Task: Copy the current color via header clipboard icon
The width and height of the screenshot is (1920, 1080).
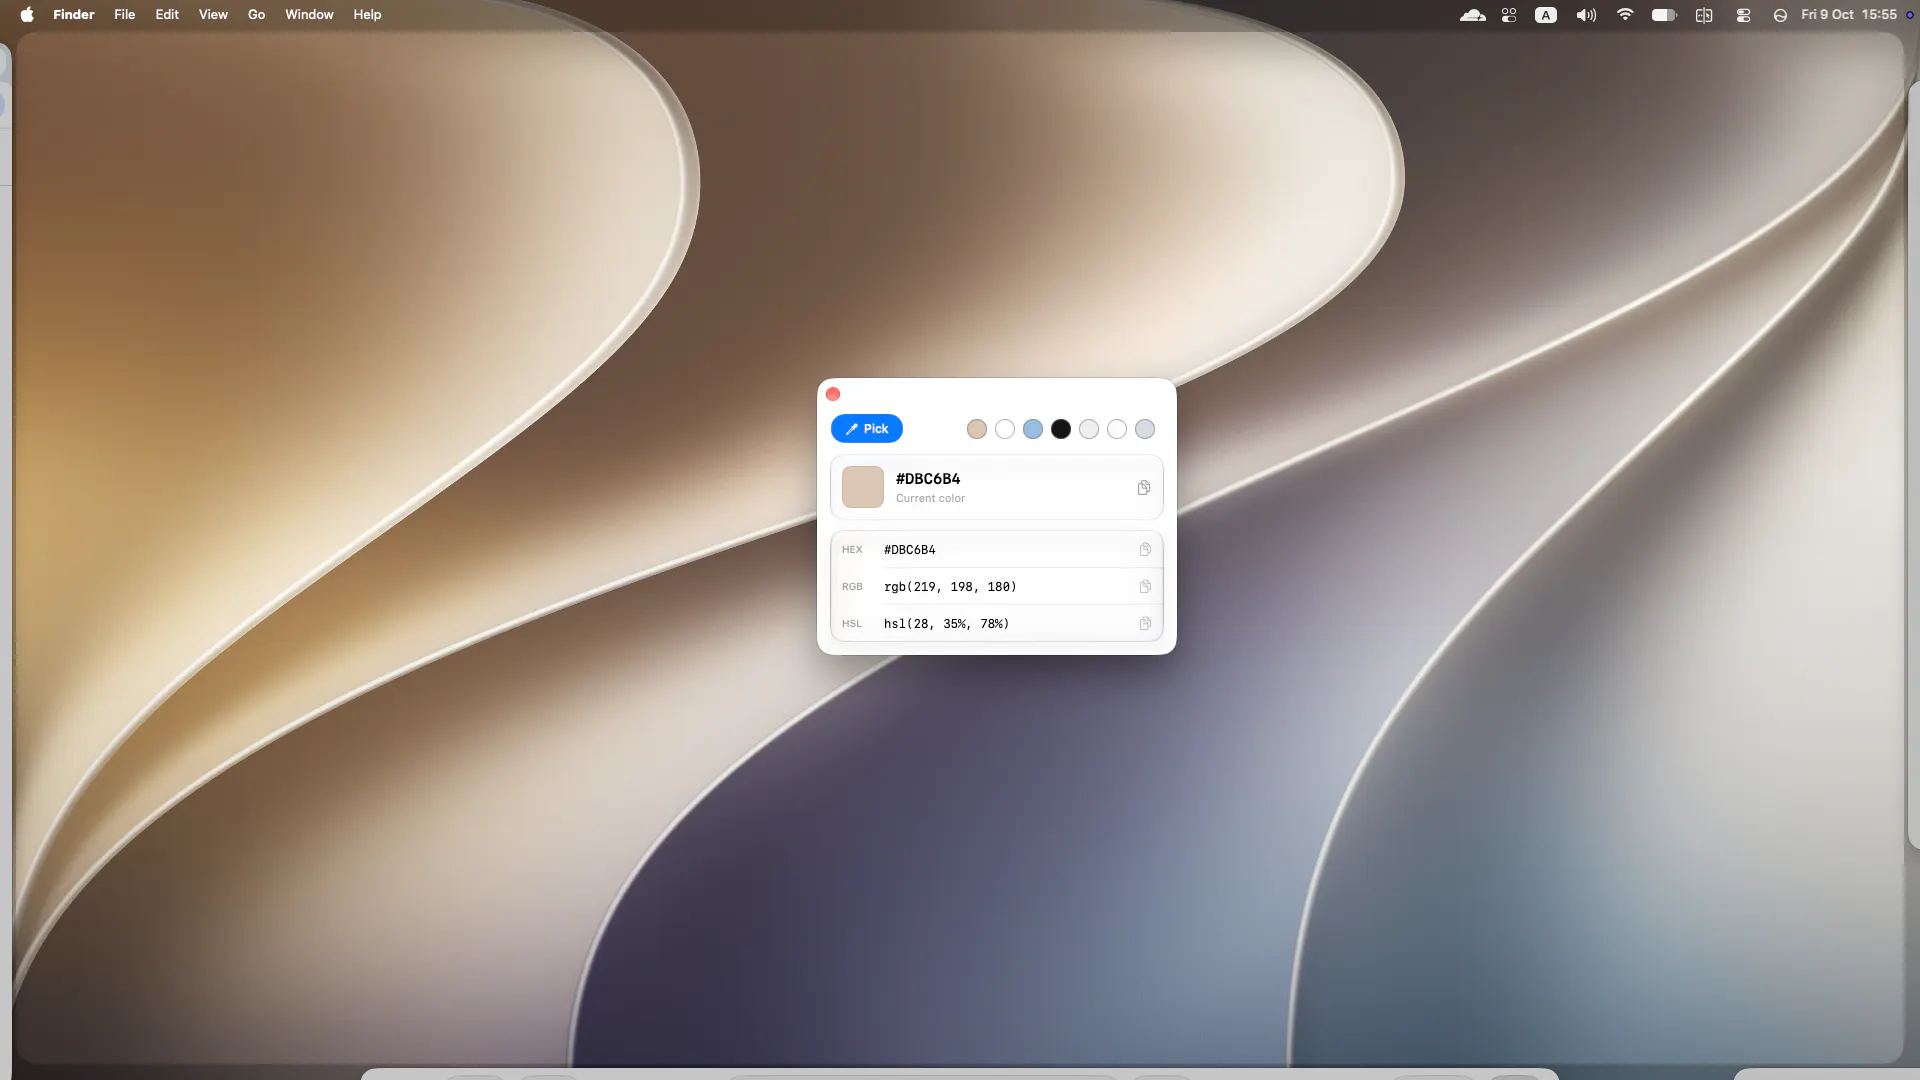Action: pos(1143,488)
